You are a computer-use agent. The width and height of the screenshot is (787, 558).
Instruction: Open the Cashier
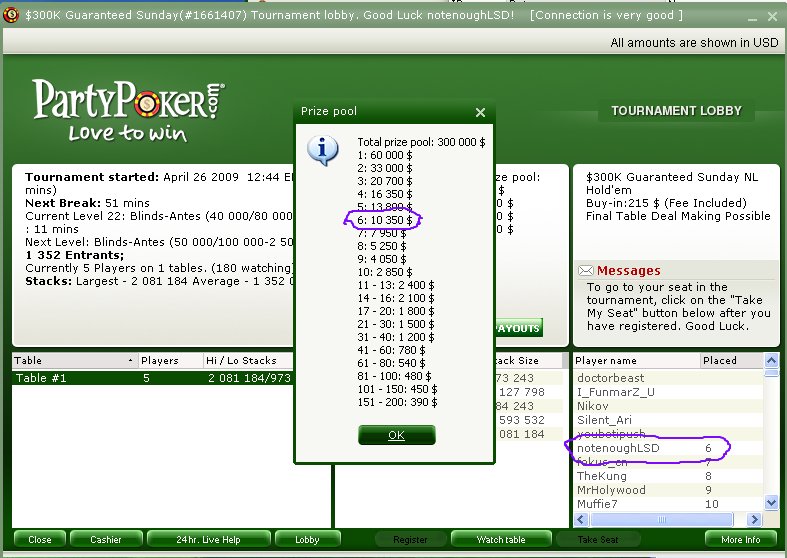[106, 540]
